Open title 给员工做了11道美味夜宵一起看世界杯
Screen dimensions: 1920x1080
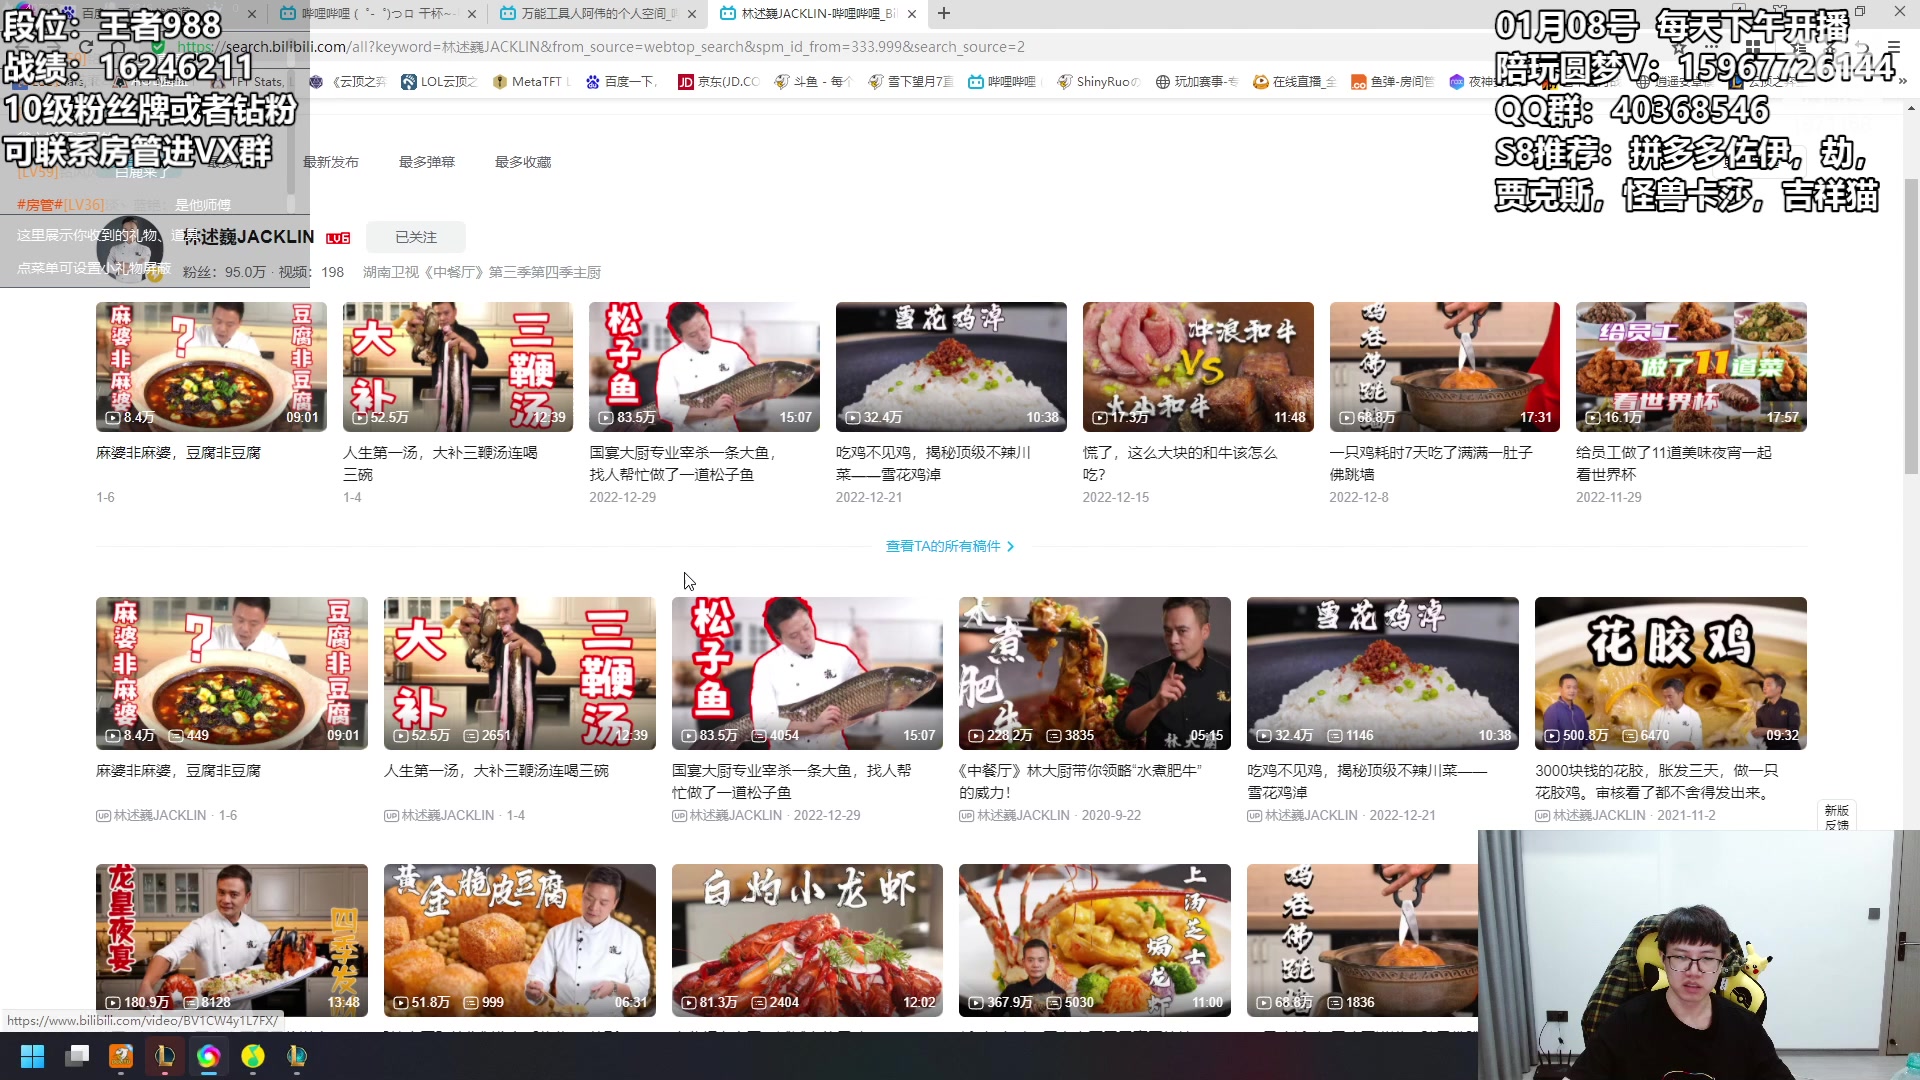pyautogui.click(x=1674, y=464)
